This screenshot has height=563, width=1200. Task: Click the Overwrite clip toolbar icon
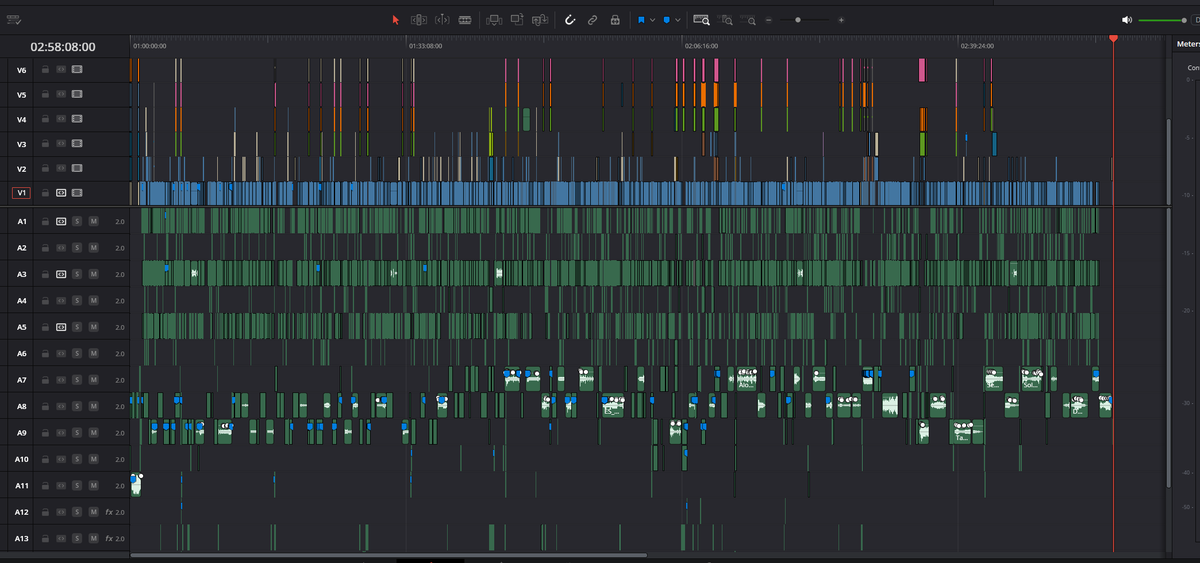(x=517, y=19)
